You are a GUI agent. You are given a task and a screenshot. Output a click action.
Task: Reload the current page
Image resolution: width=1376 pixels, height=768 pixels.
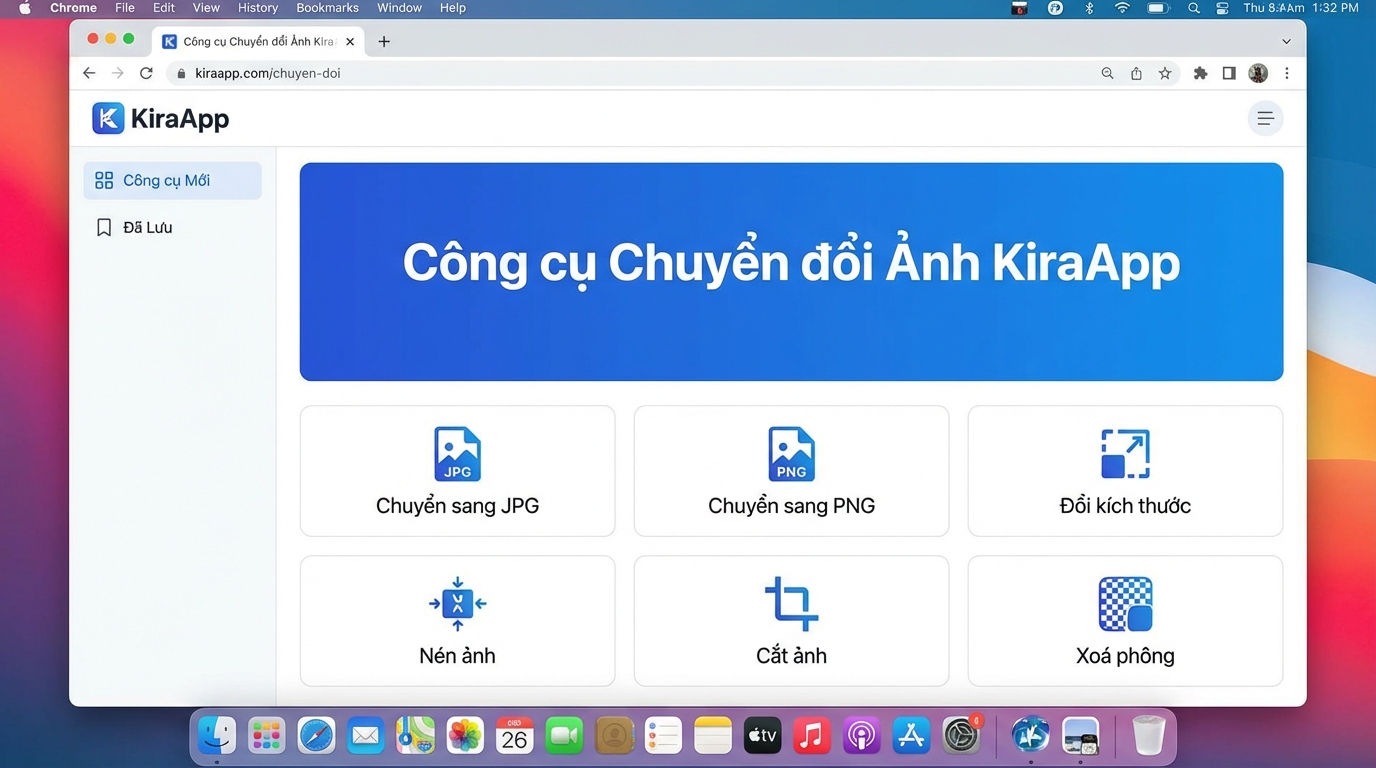tap(146, 73)
